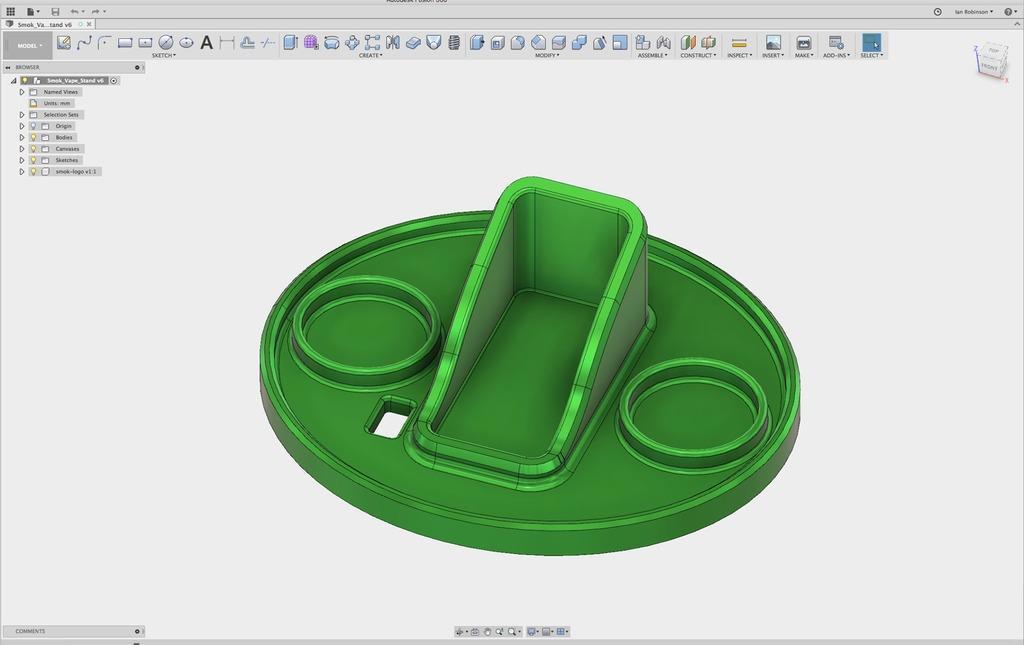Open the MODIFY menu dropdown
This screenshot has height=645, width=1024.
tap(547, 55)
